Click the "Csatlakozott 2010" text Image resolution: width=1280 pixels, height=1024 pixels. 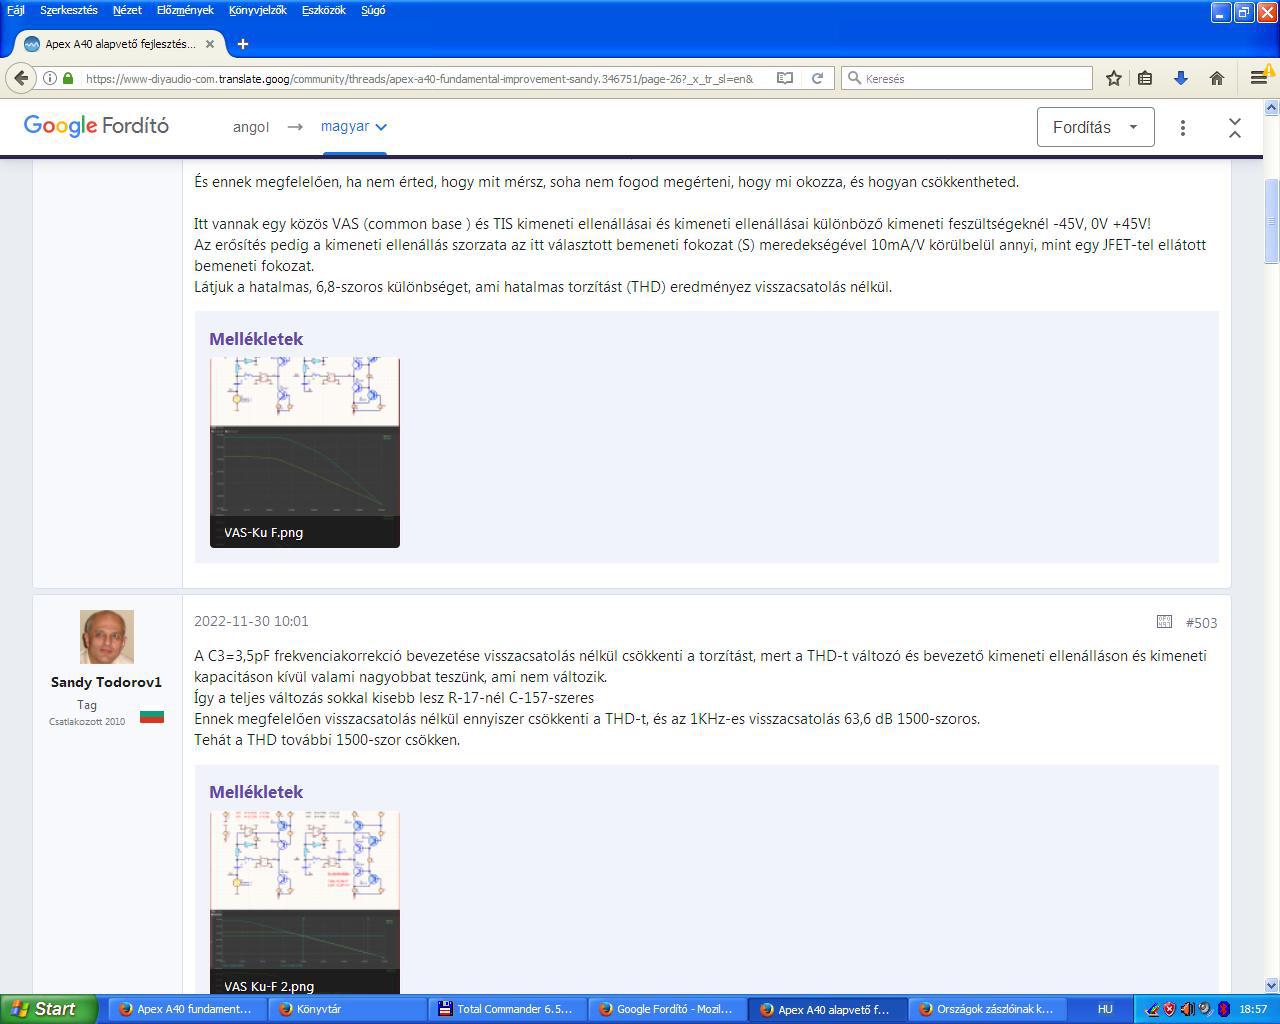[x=87, y=721]
